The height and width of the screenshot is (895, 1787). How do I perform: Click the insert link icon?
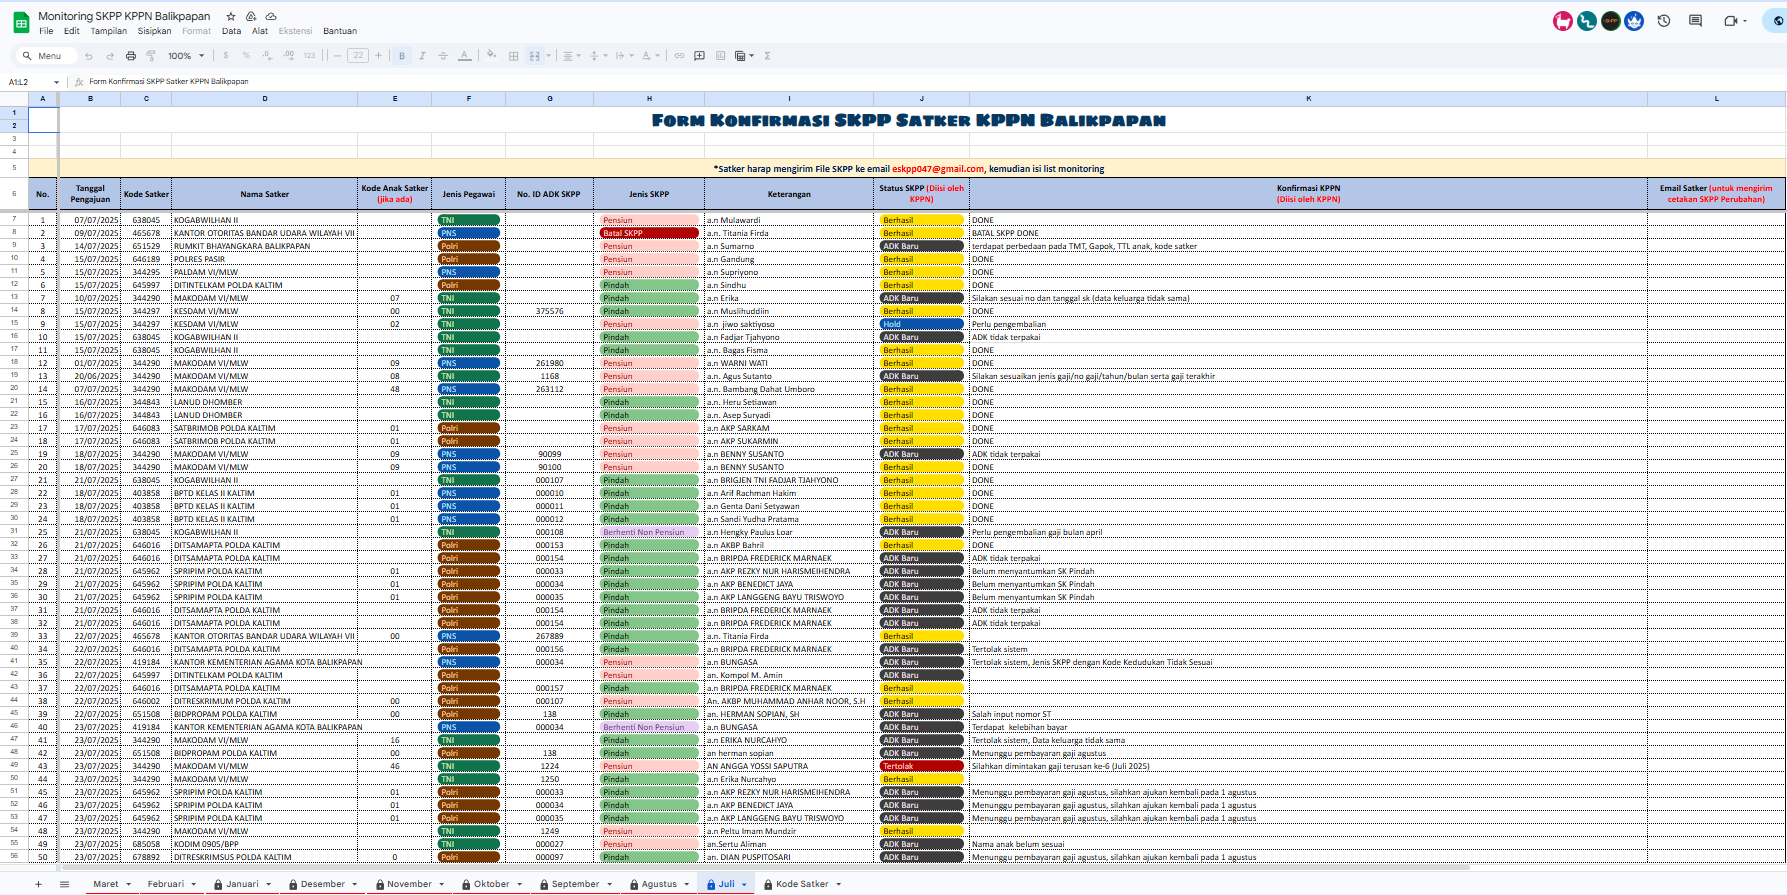click(679, 56)
